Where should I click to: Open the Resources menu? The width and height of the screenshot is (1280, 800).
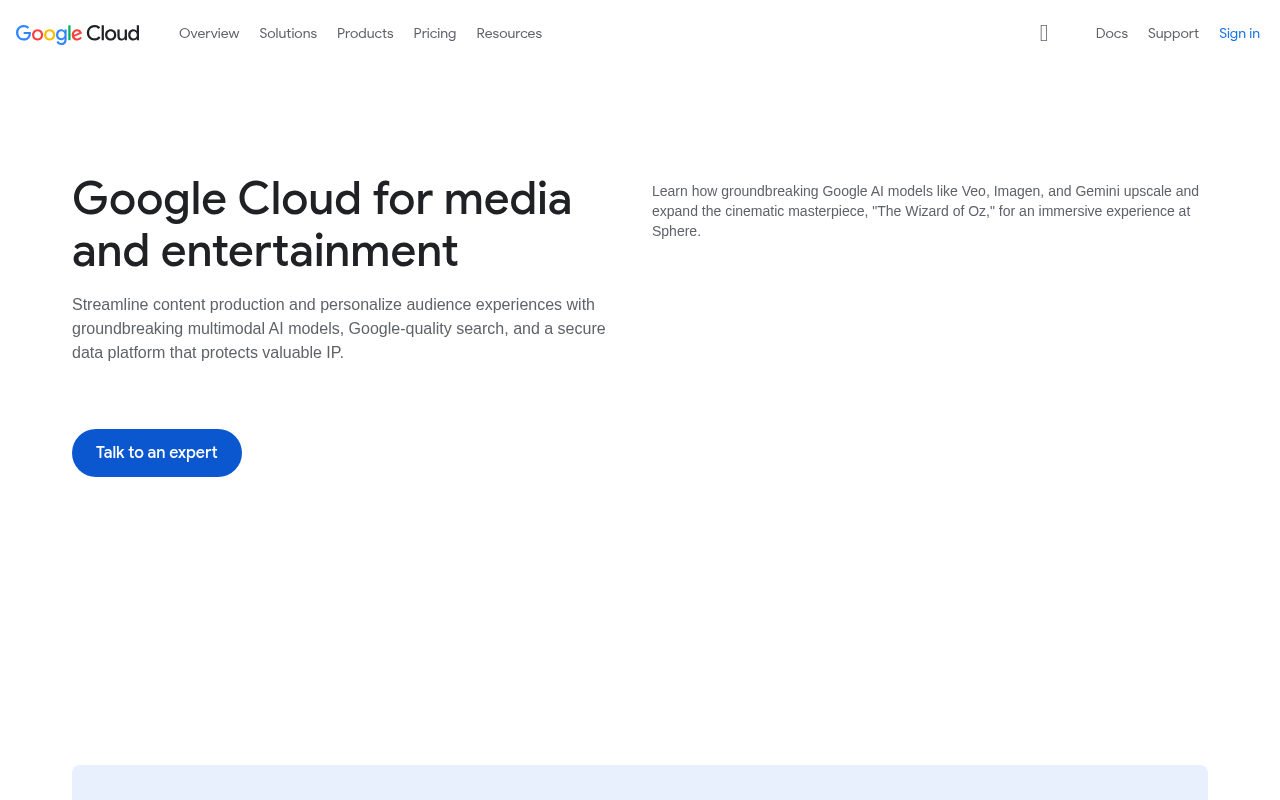[509, 33]
